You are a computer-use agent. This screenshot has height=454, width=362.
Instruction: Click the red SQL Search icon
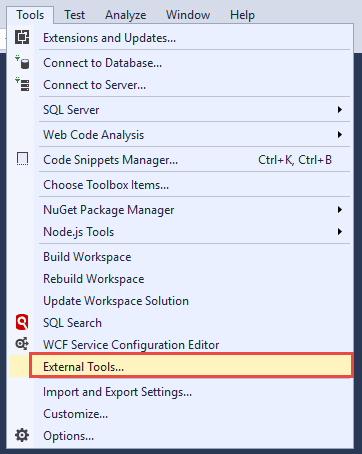tap(22, 322)
